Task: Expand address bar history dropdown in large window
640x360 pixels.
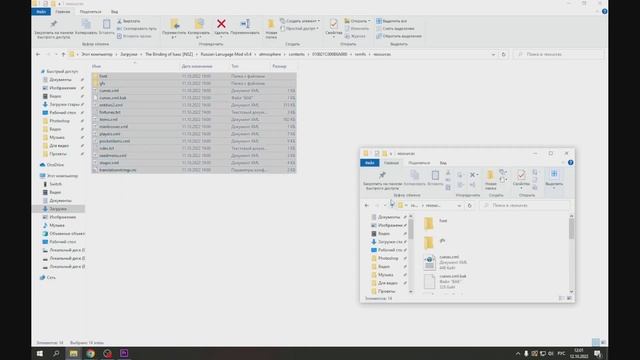Action: [493, 54]
